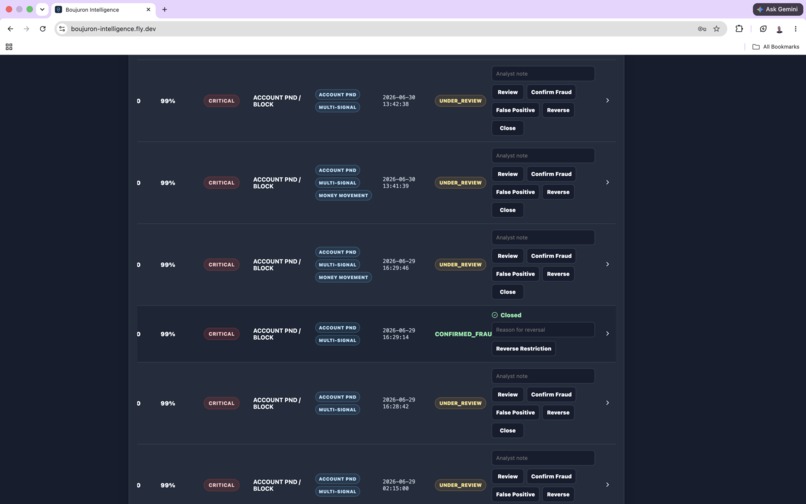The width and height of the screenshot is (806, 504).
Task: Focus Analyst note field for 02:15:00 alert
Action: tap(543, 458)
